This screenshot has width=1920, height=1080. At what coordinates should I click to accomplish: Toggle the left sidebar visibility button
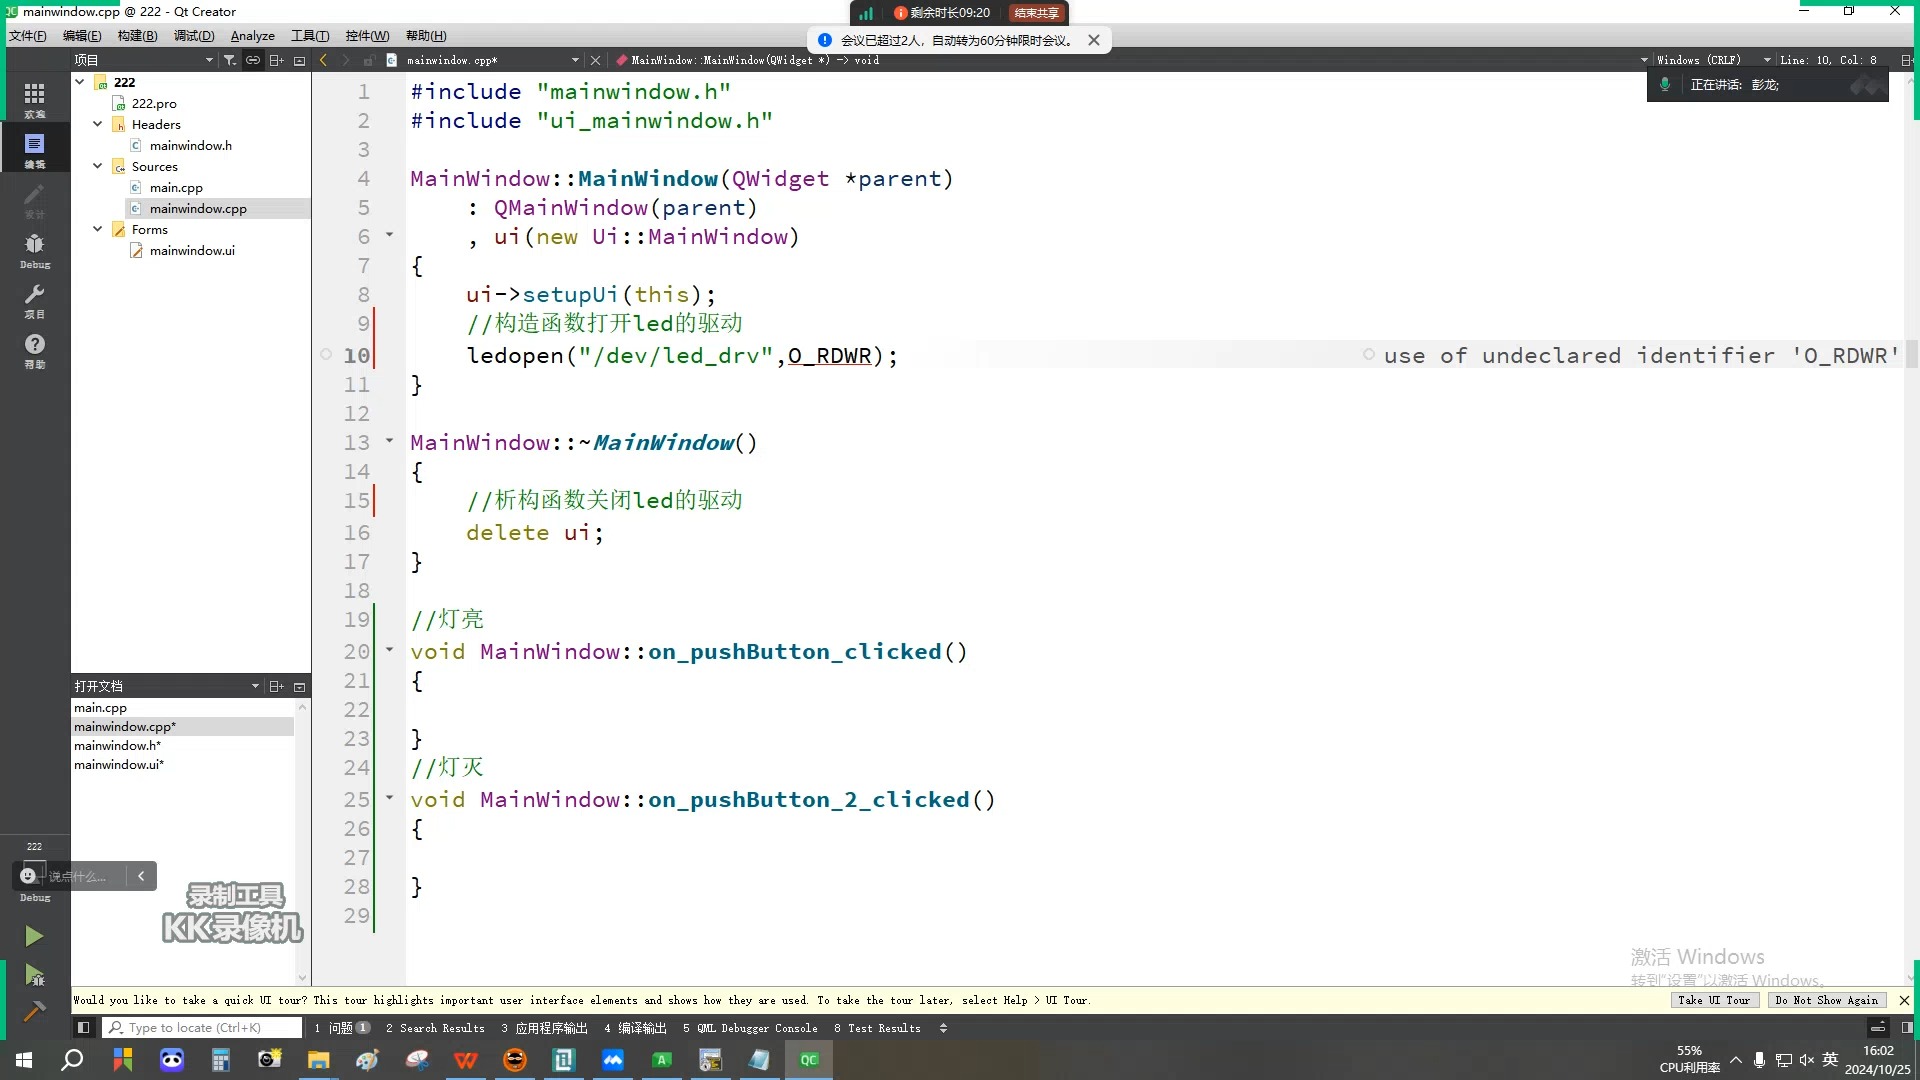coord(84,1027)
